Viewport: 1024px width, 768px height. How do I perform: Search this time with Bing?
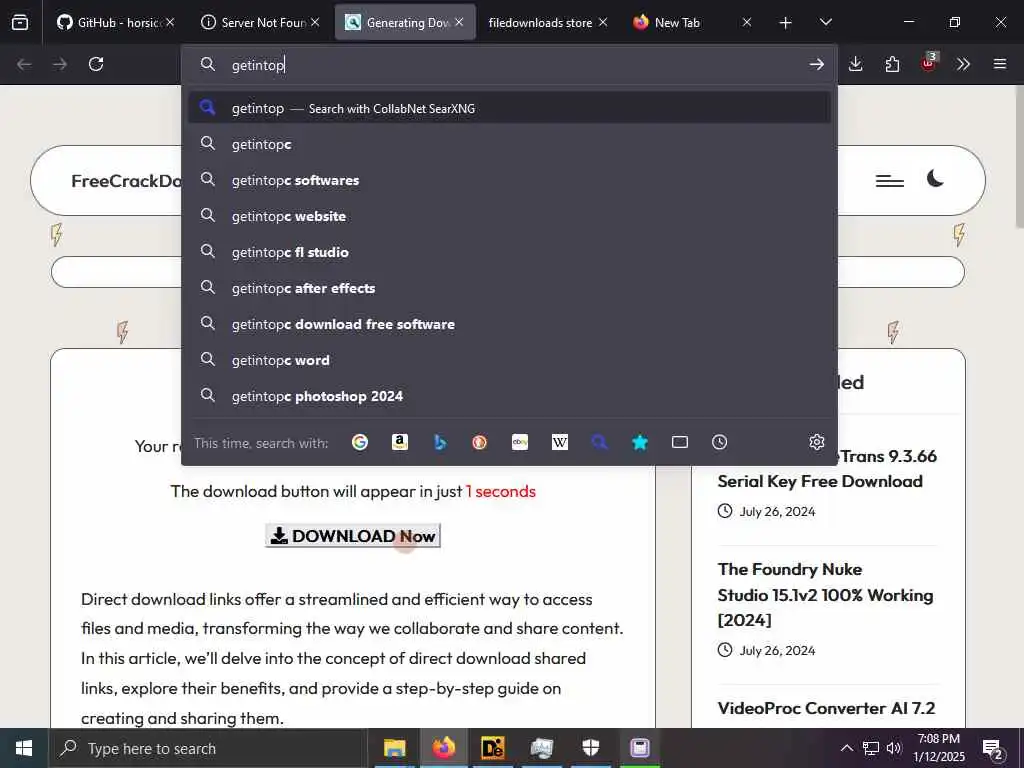(440, 442)
